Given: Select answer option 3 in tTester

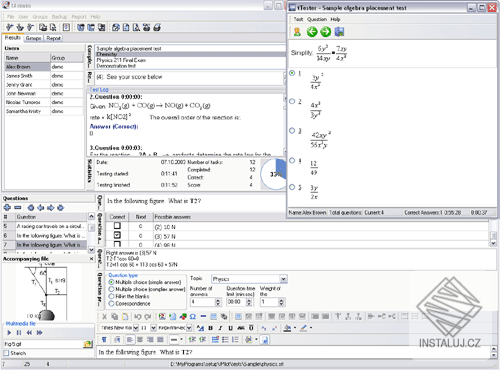Looking at the screenshot, I should (x=292, y=130).
